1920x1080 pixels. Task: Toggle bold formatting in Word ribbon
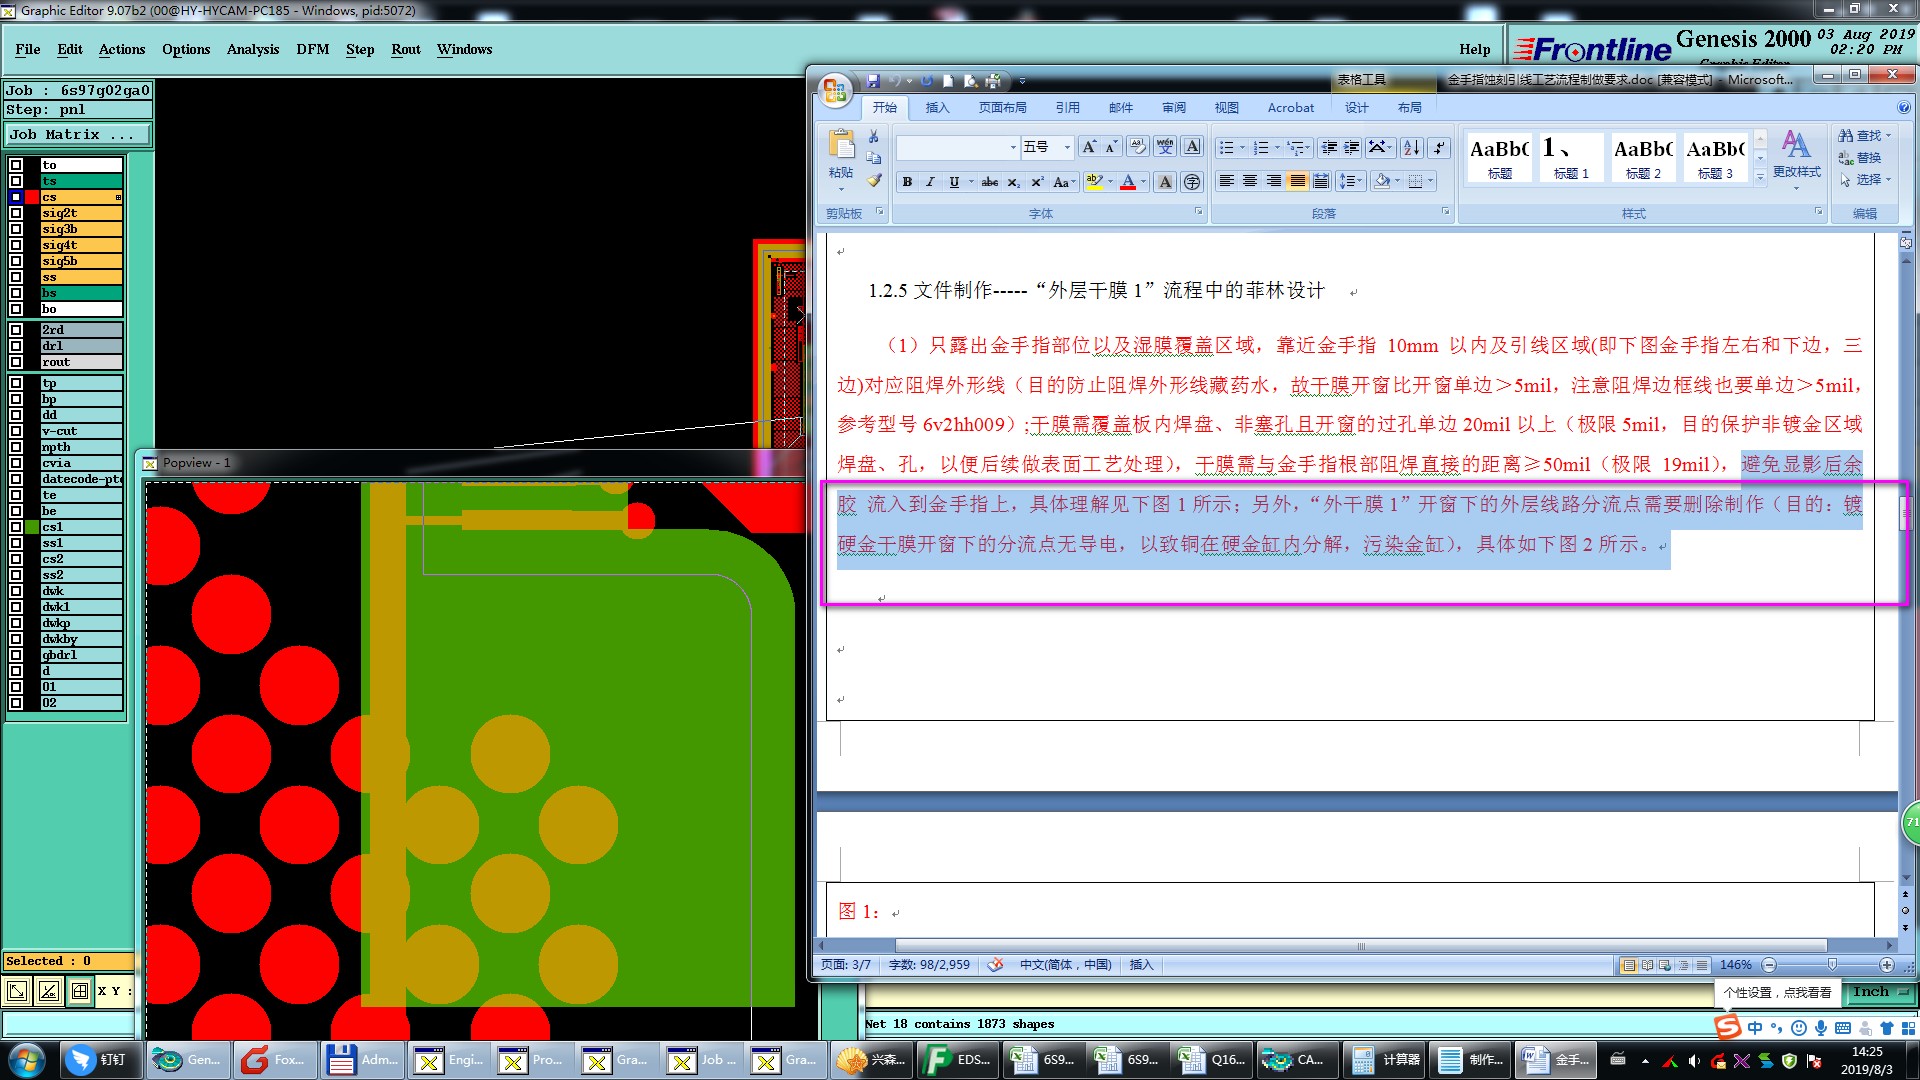coord(907,182)
